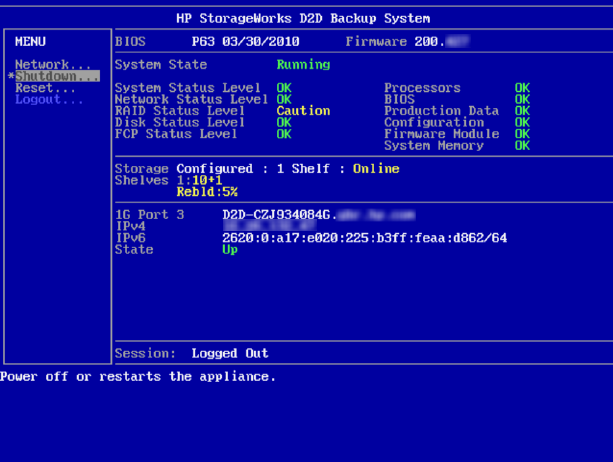Click the OK value next to FCP Status Level
This screenshot has height=462, width=613.
tap(284, 134)
